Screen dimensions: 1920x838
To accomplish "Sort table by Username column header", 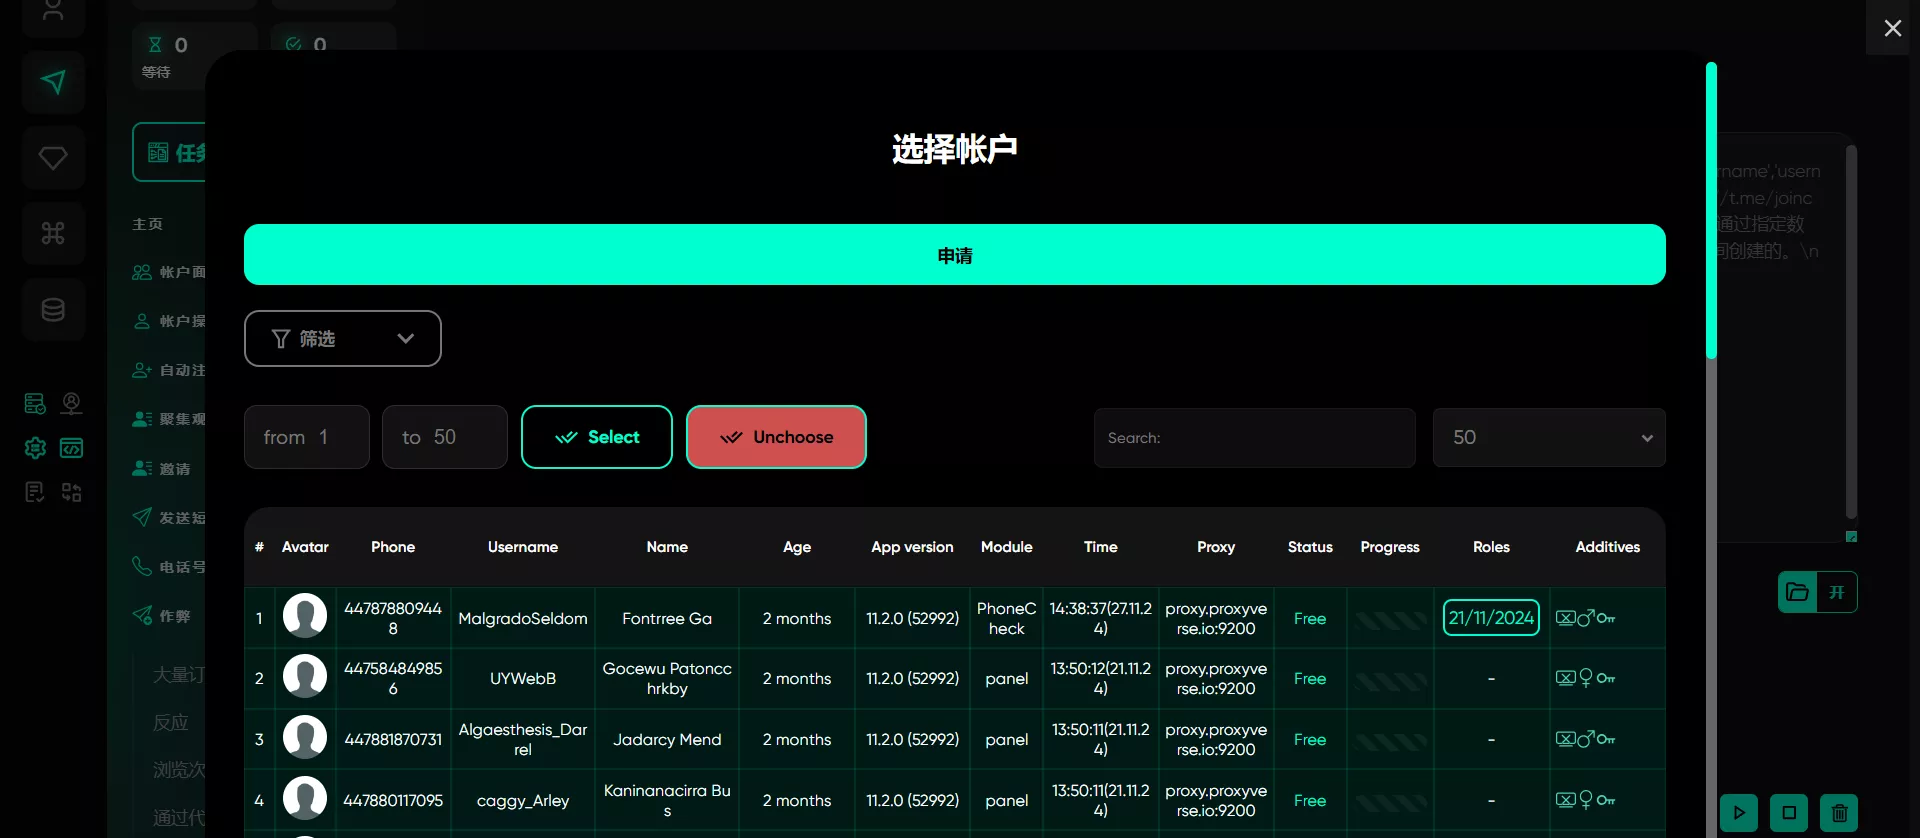I will click(523, 547).
